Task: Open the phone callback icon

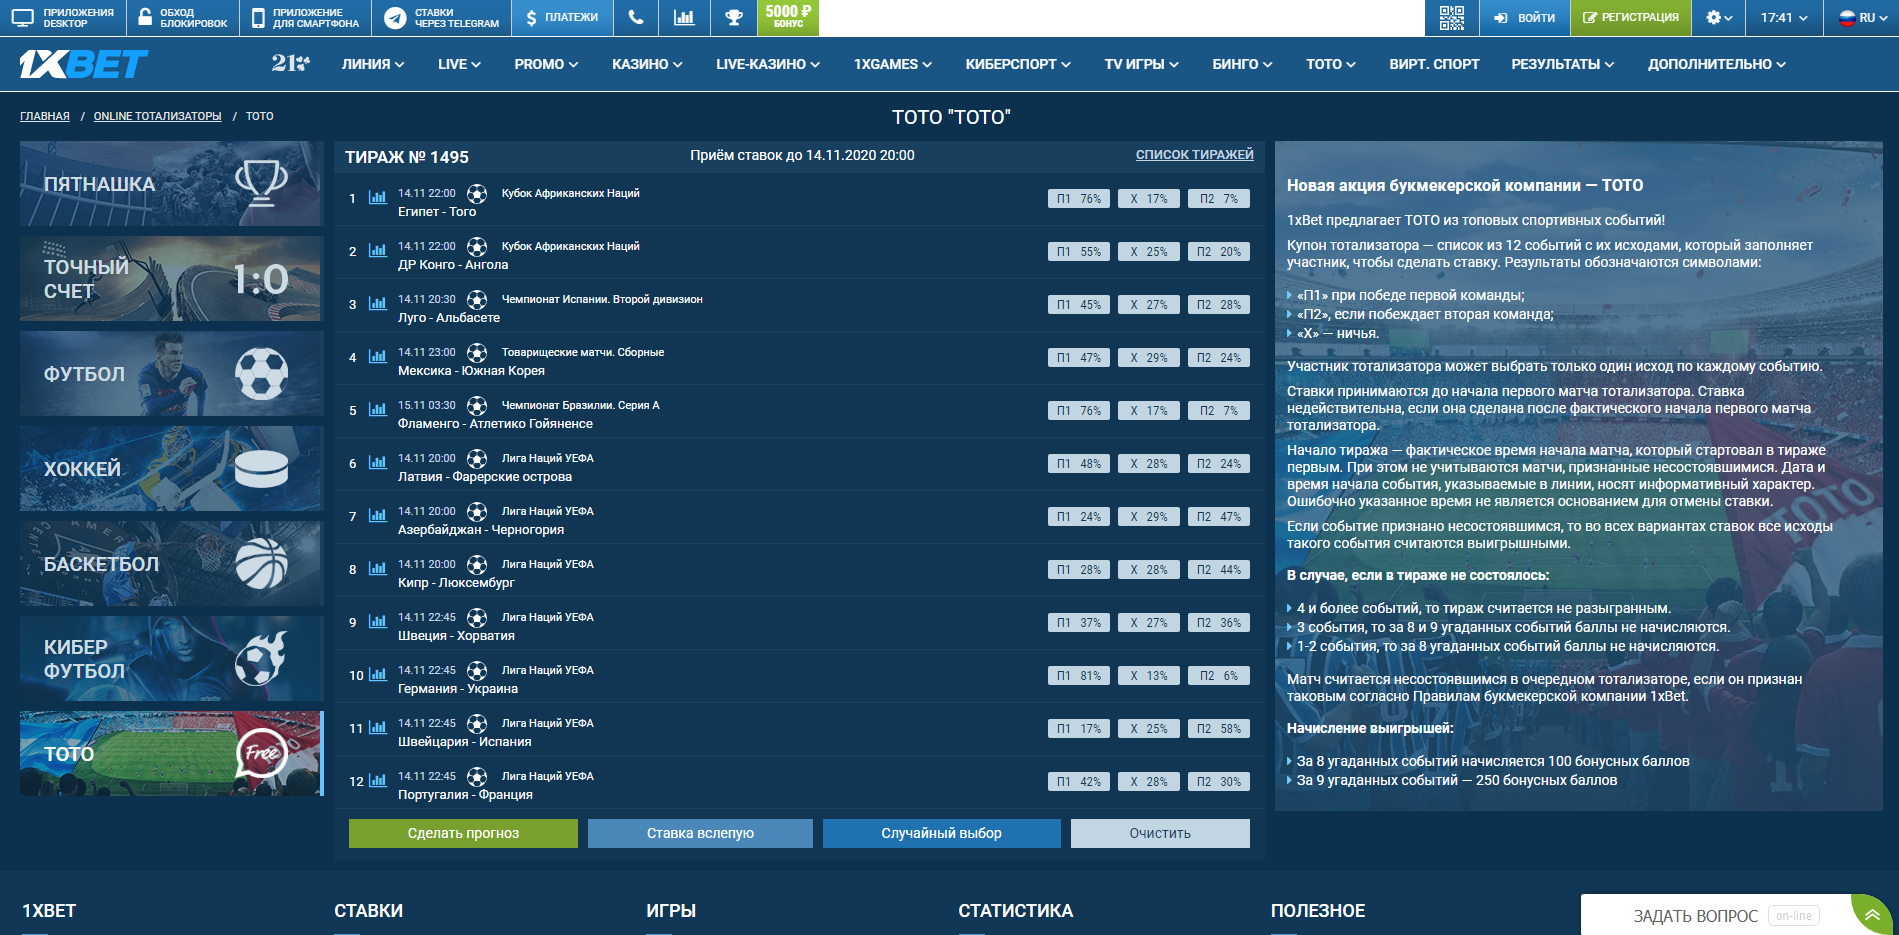Action: click(636, 17)
